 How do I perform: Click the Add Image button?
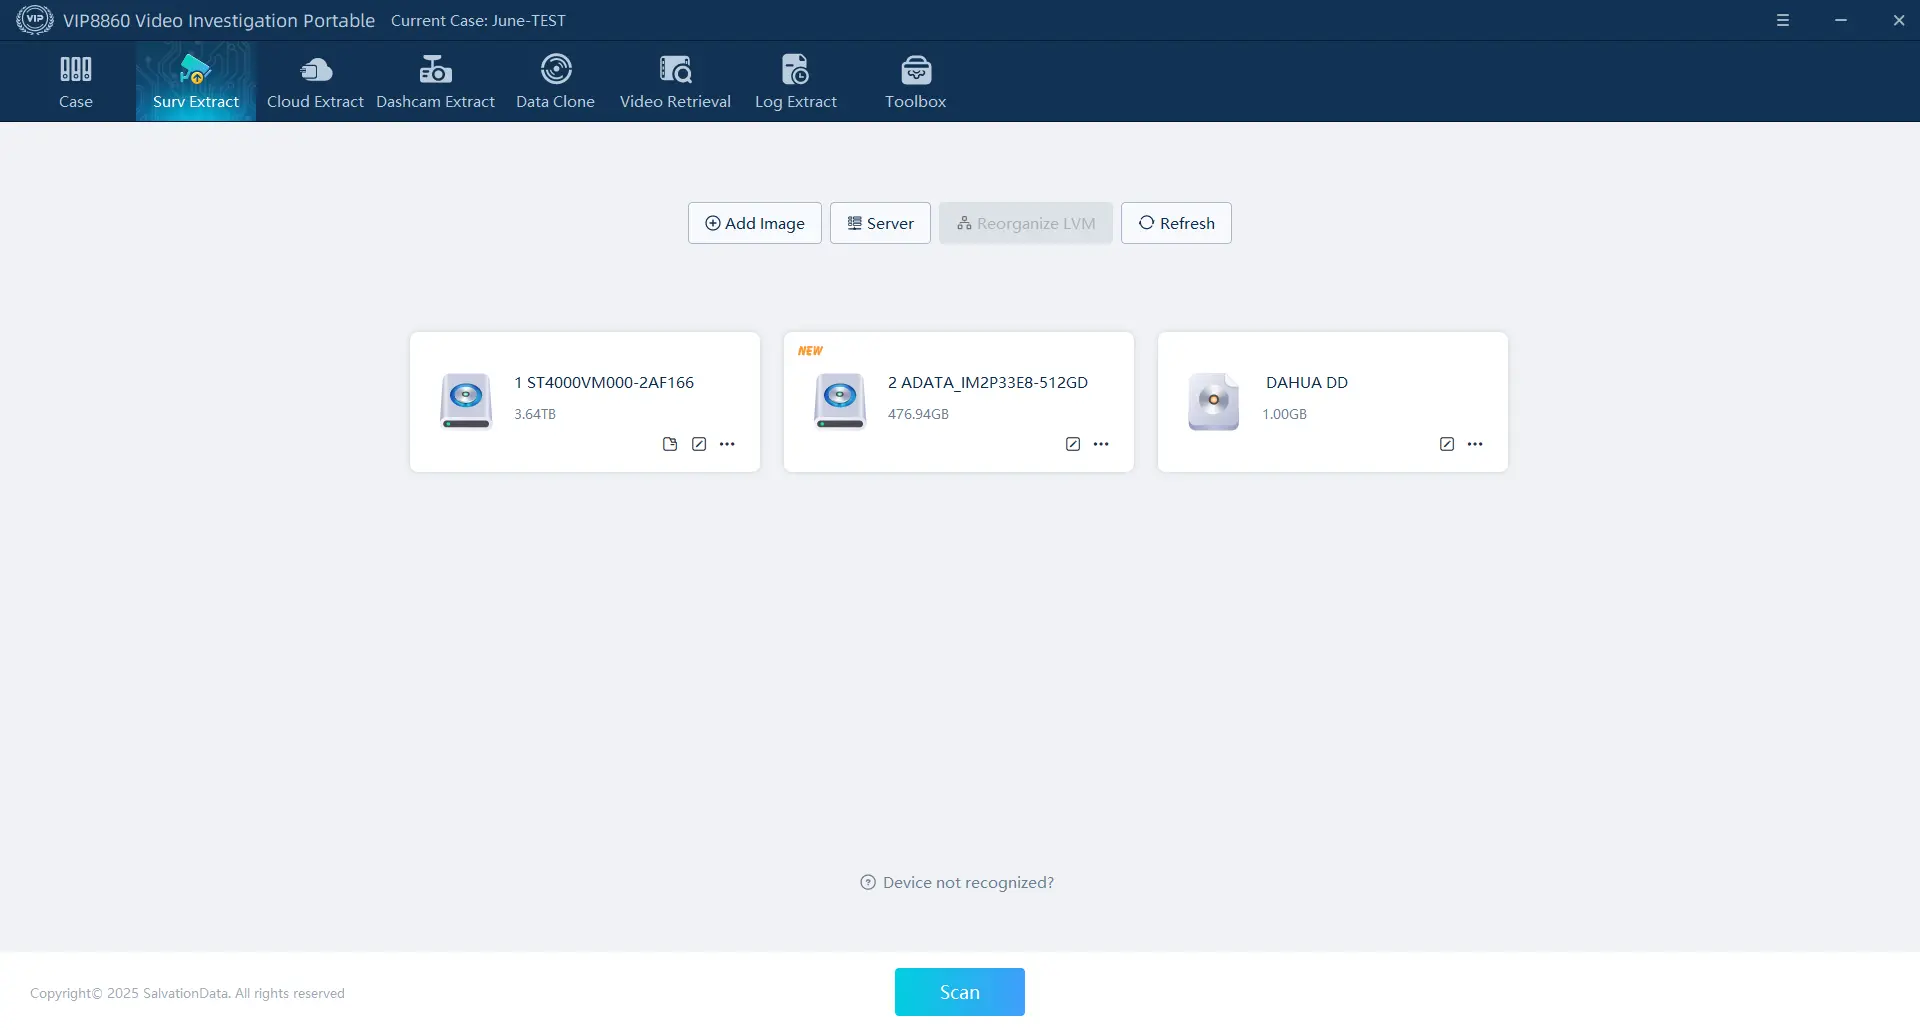click(x=754, y=223)
